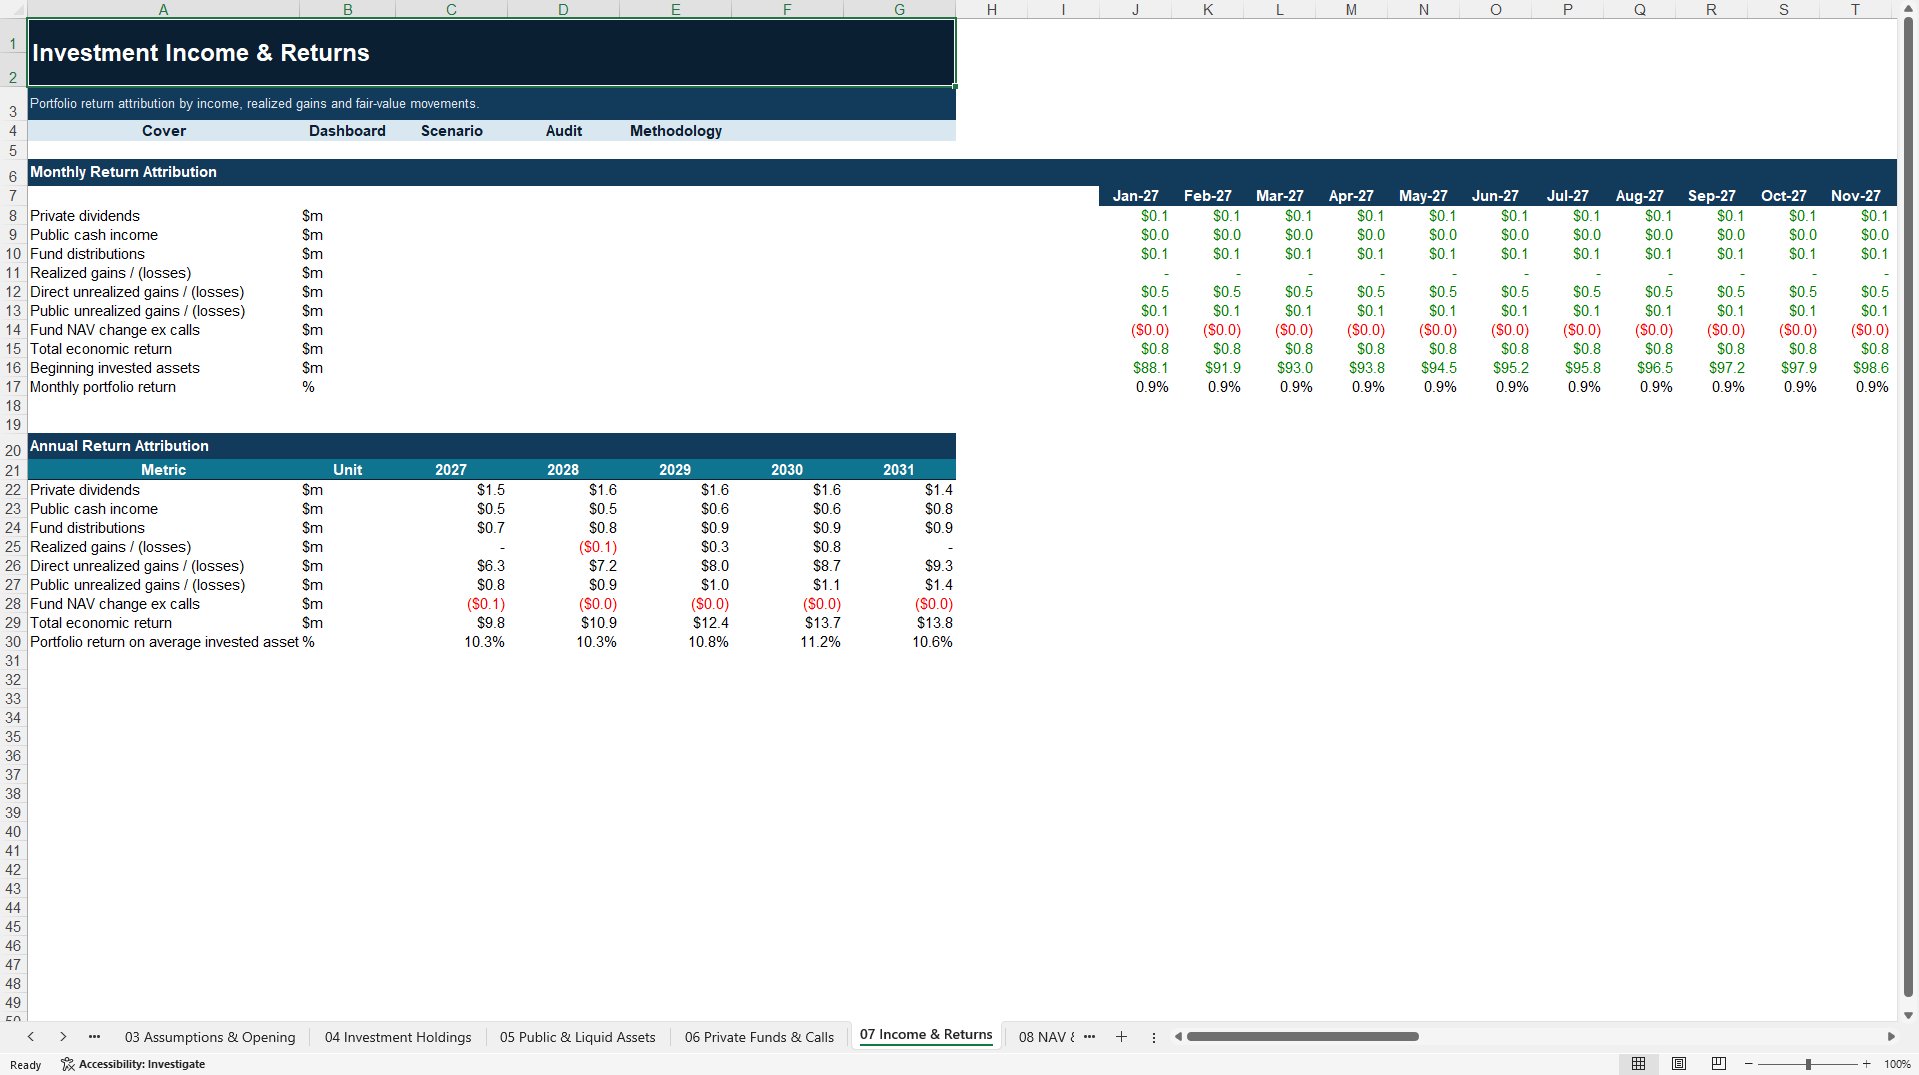Add a new sheet with plus icon
This screenshot has height=1075, width=1919.
click(x=1121, y=1037)
